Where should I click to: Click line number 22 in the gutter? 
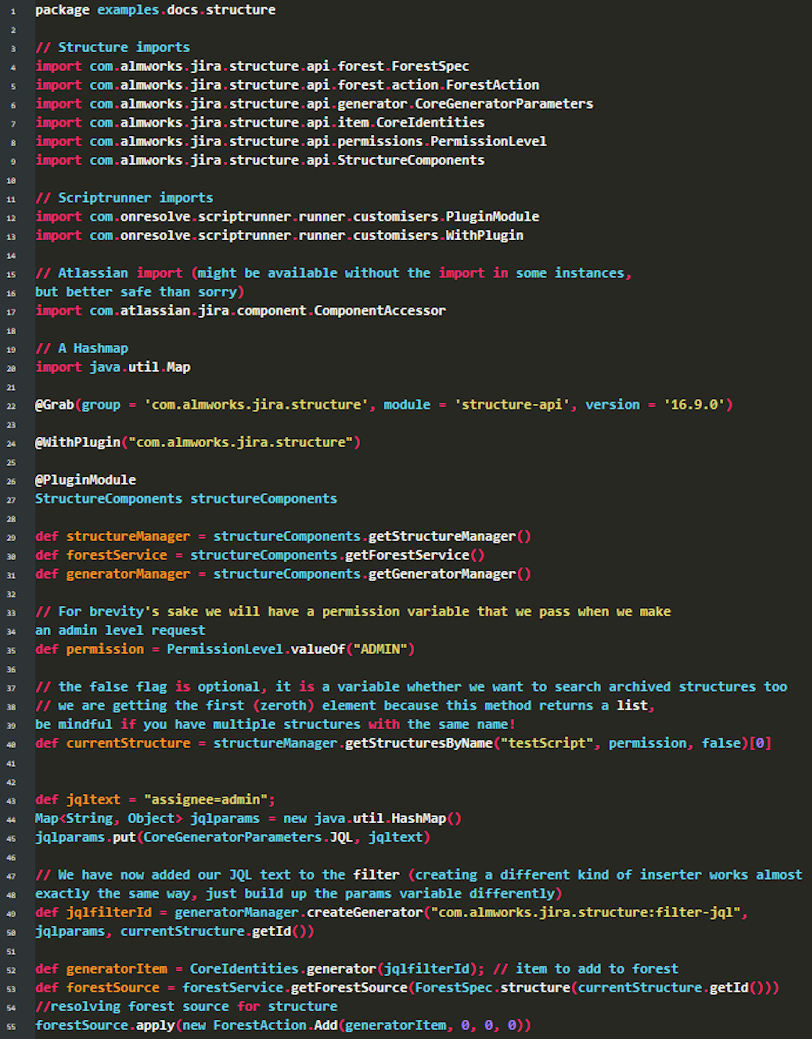pyautogui.click(x=11, y=406)
